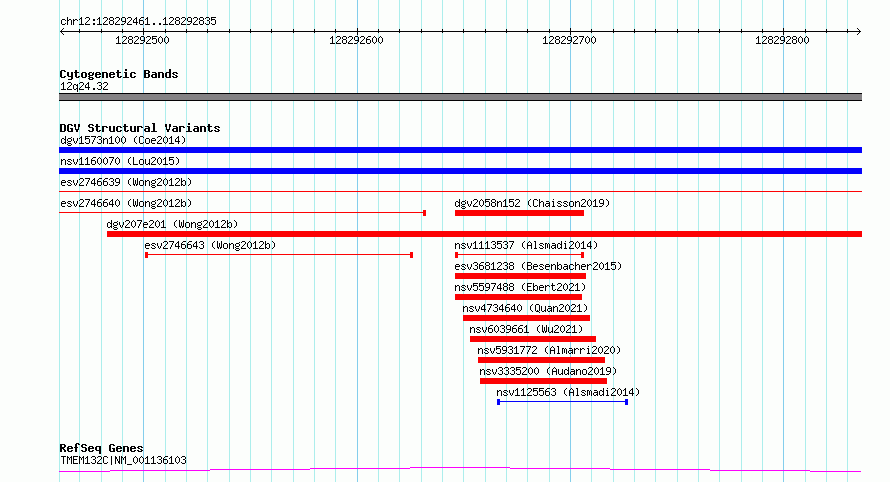Image resolution: width=890 pixels, height=482 pixels.
Task: Open the nsv1160070 (Lou2015) label
Action: (x=120, y=161)
